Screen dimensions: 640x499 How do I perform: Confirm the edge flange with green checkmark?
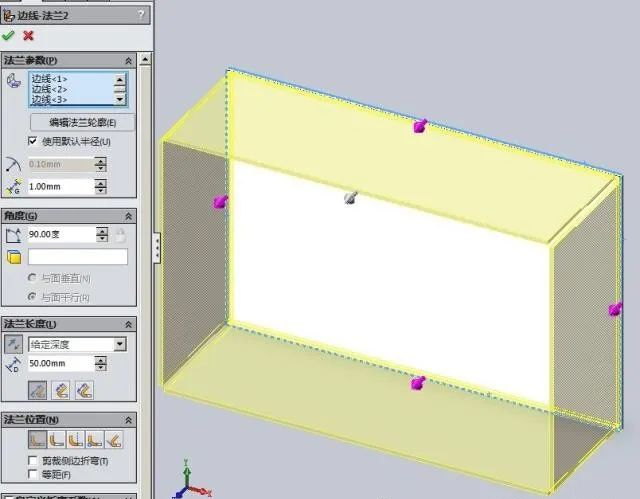click(x=8, y=36)
